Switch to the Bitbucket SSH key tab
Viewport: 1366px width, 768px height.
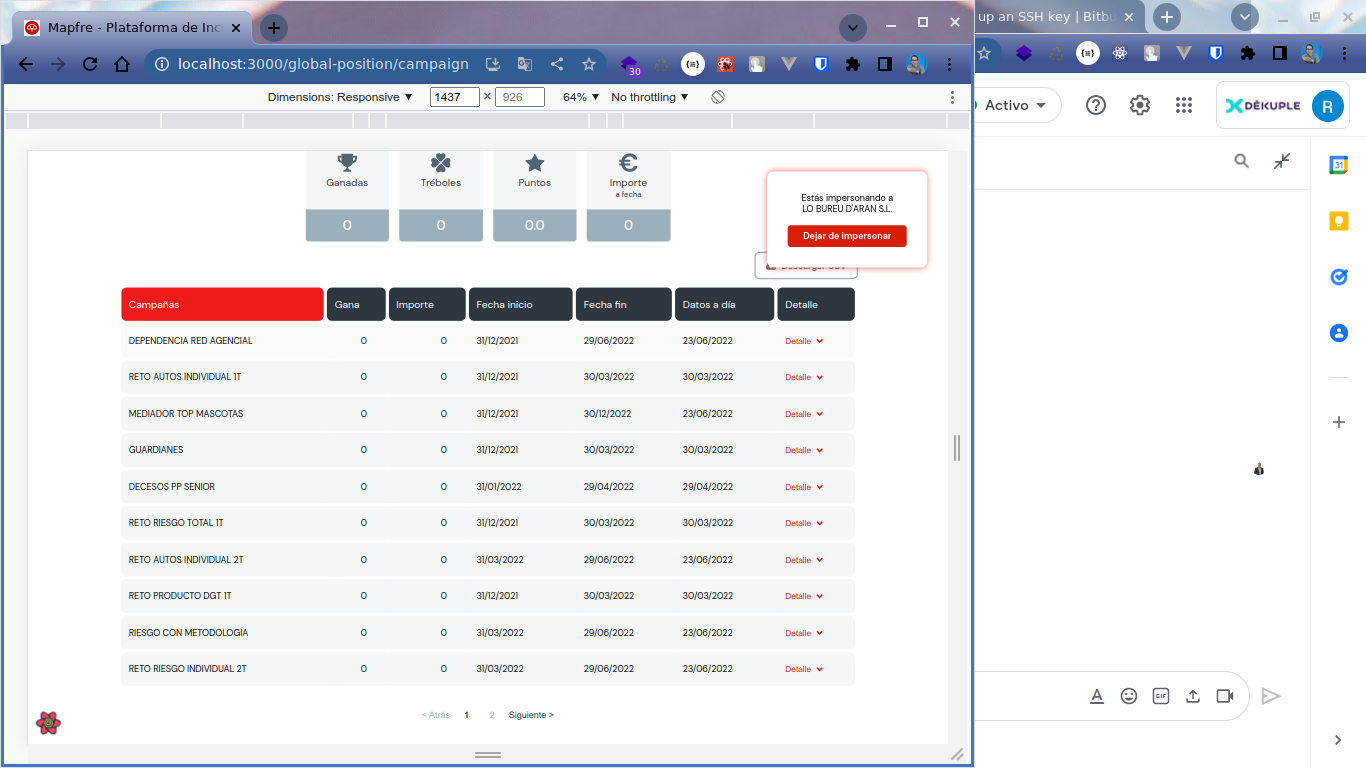[x=1045, y=16]
